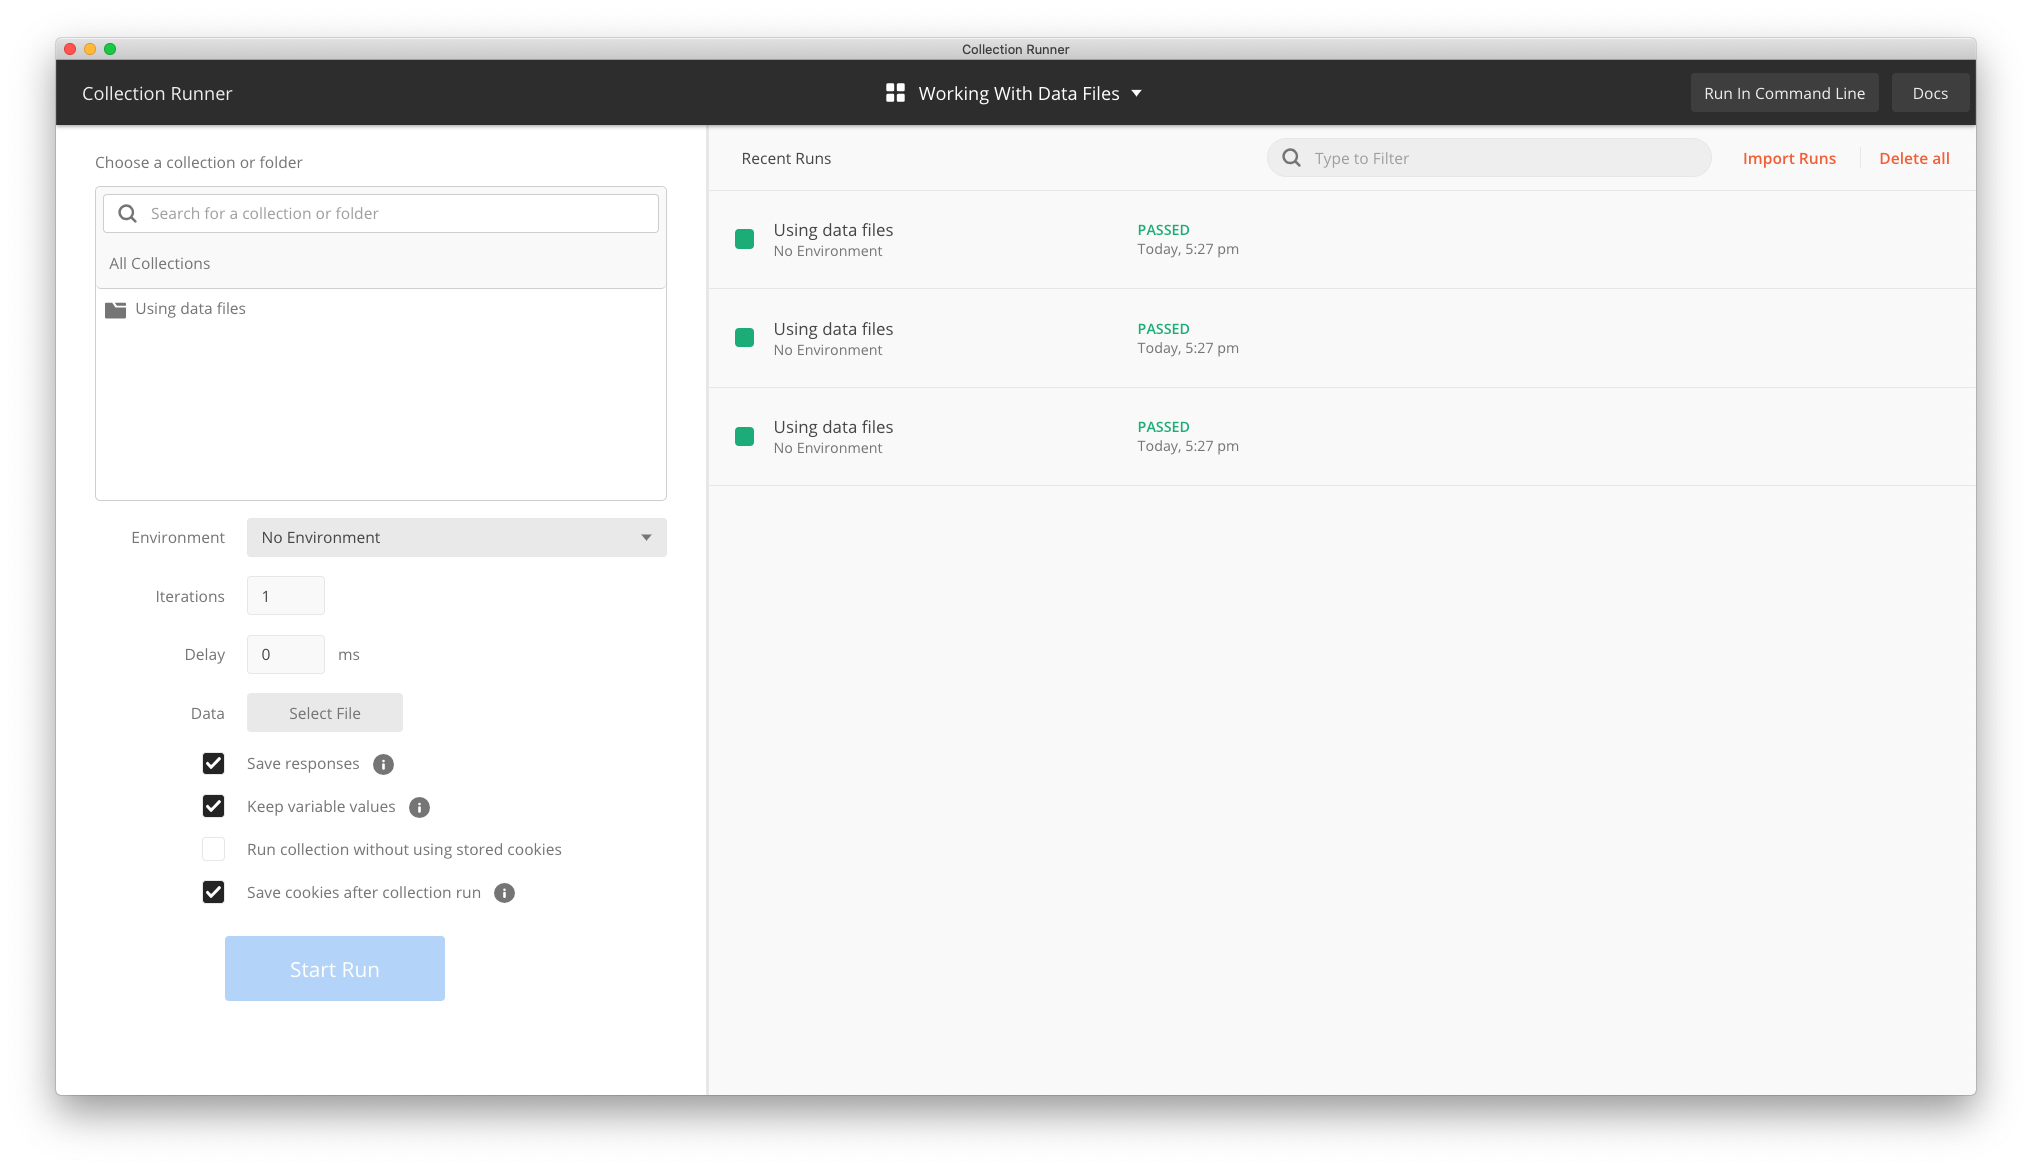
Task: Click the Start Run button
Action: point(335,969)
